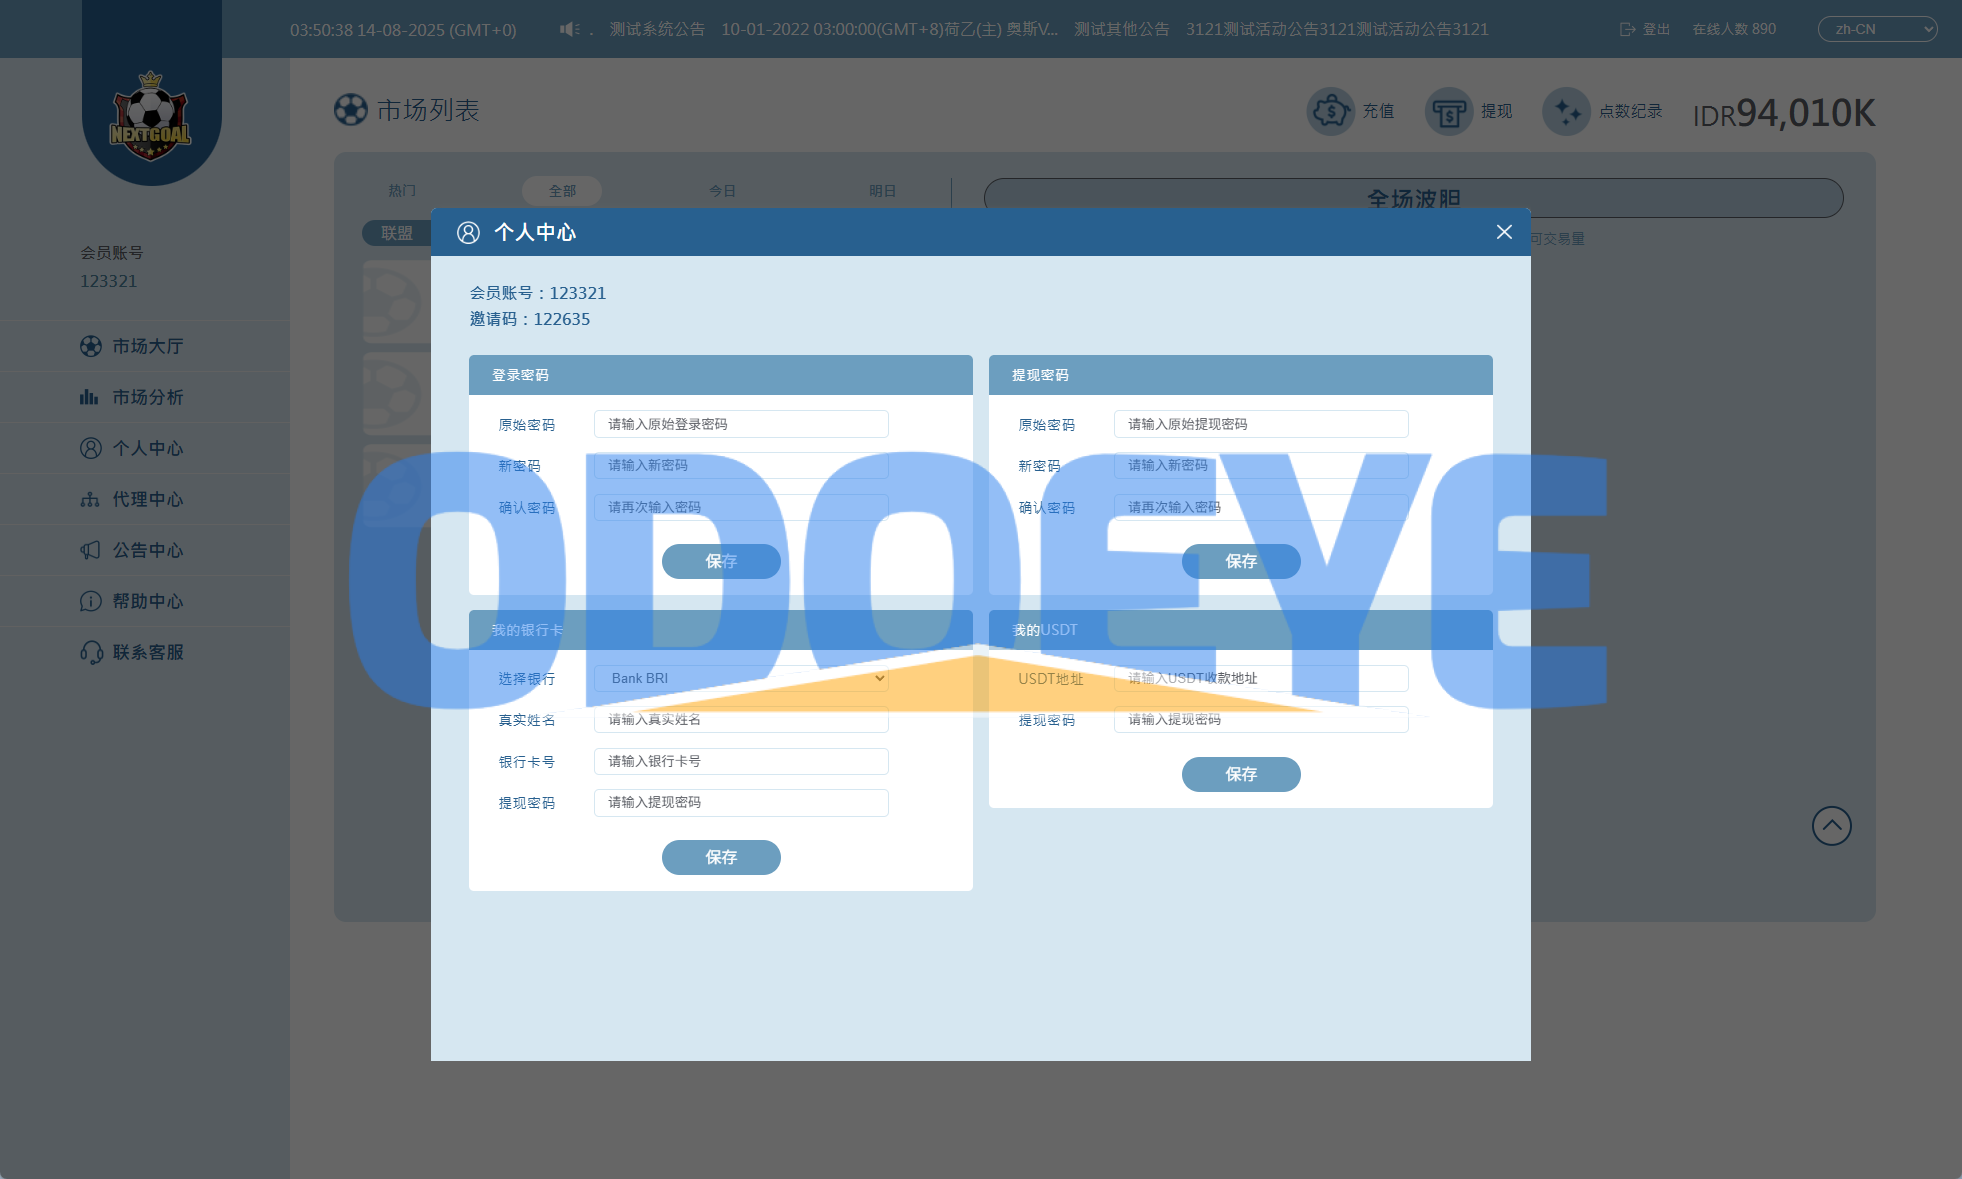Open the zh-CN language dropdown

point(1877,29)
